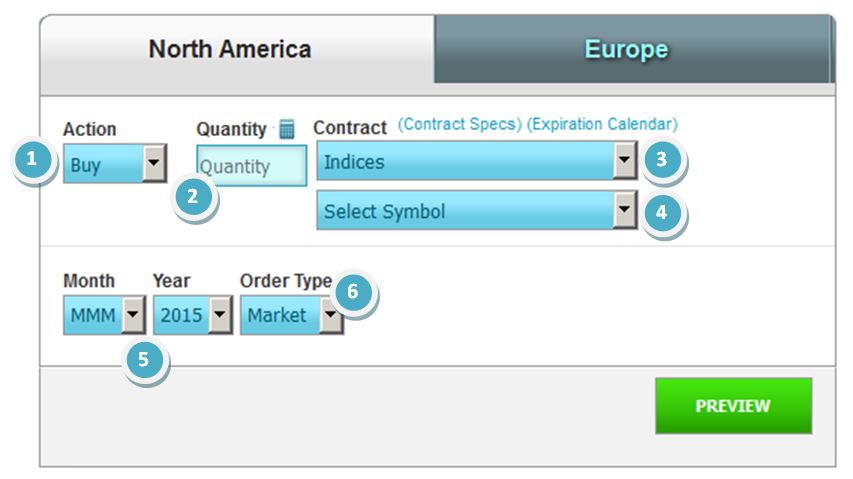Click the arrow button of the Indices dropdown
The height and width of the screenshot is (479, 853).
(625, 160)
